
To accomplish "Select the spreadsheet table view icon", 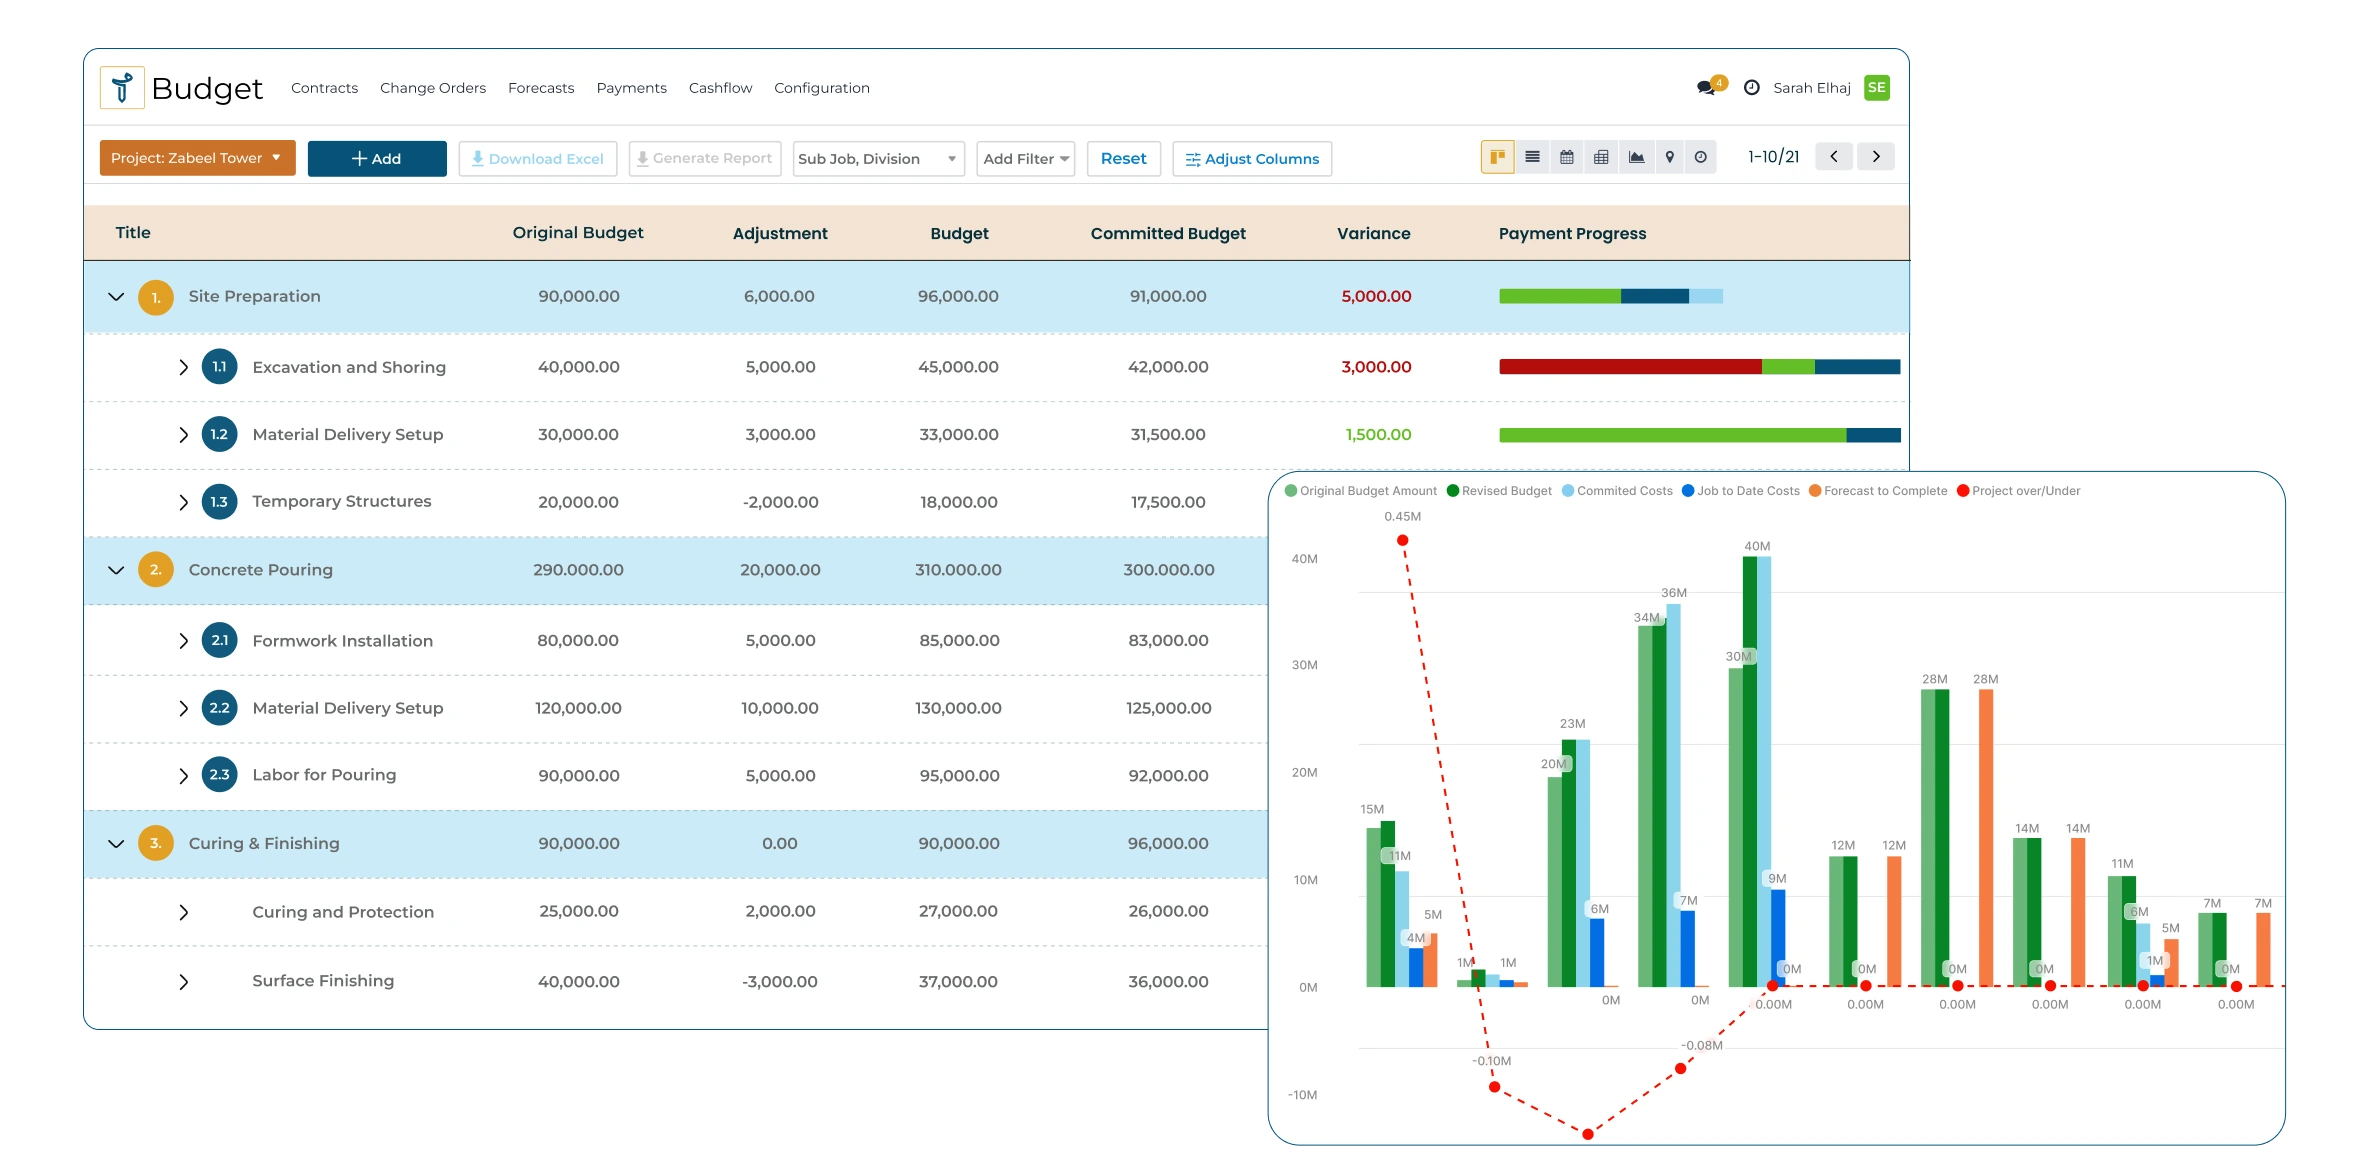I will [1601, 157].
